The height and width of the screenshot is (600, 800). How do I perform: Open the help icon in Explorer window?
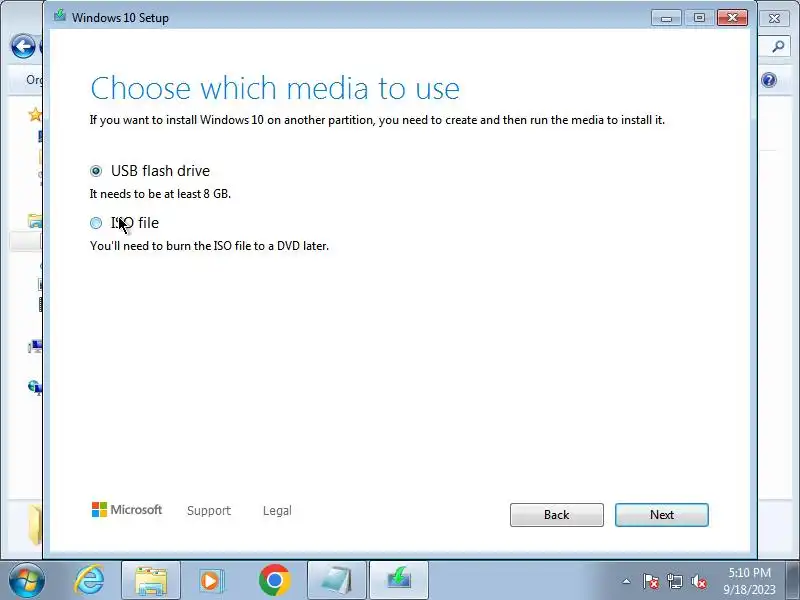[x=769, y=80]
